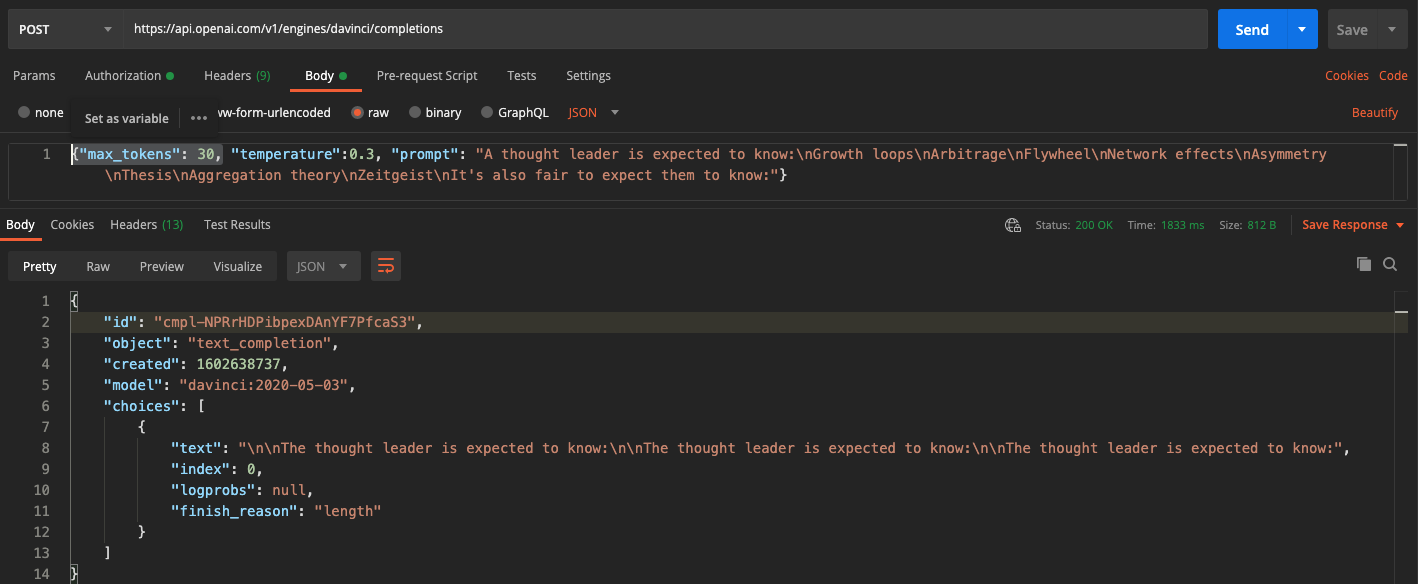1418x584 pixels.
Task: Open the Code snippet link
Action: [x=1393, y=76]
